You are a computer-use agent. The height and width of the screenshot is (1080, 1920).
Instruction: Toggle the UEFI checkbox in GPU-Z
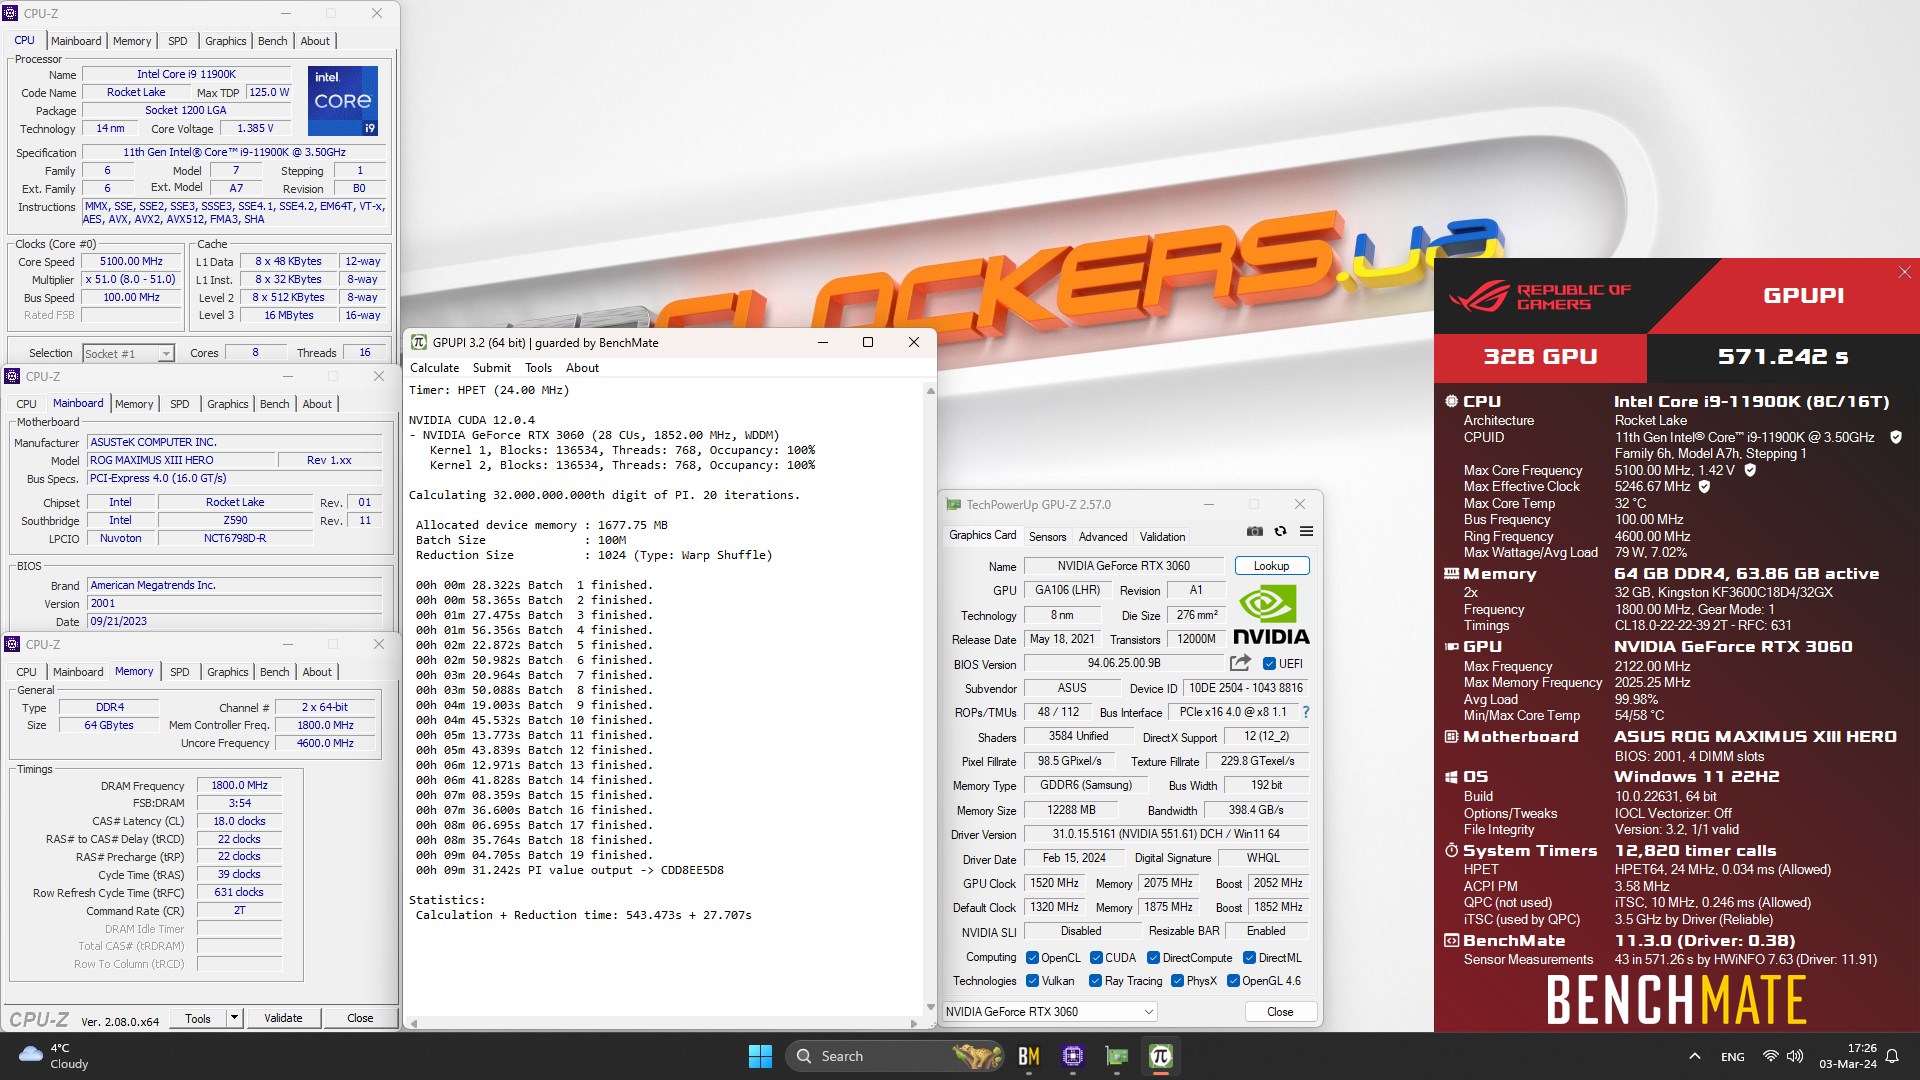tap(1269, 664)
